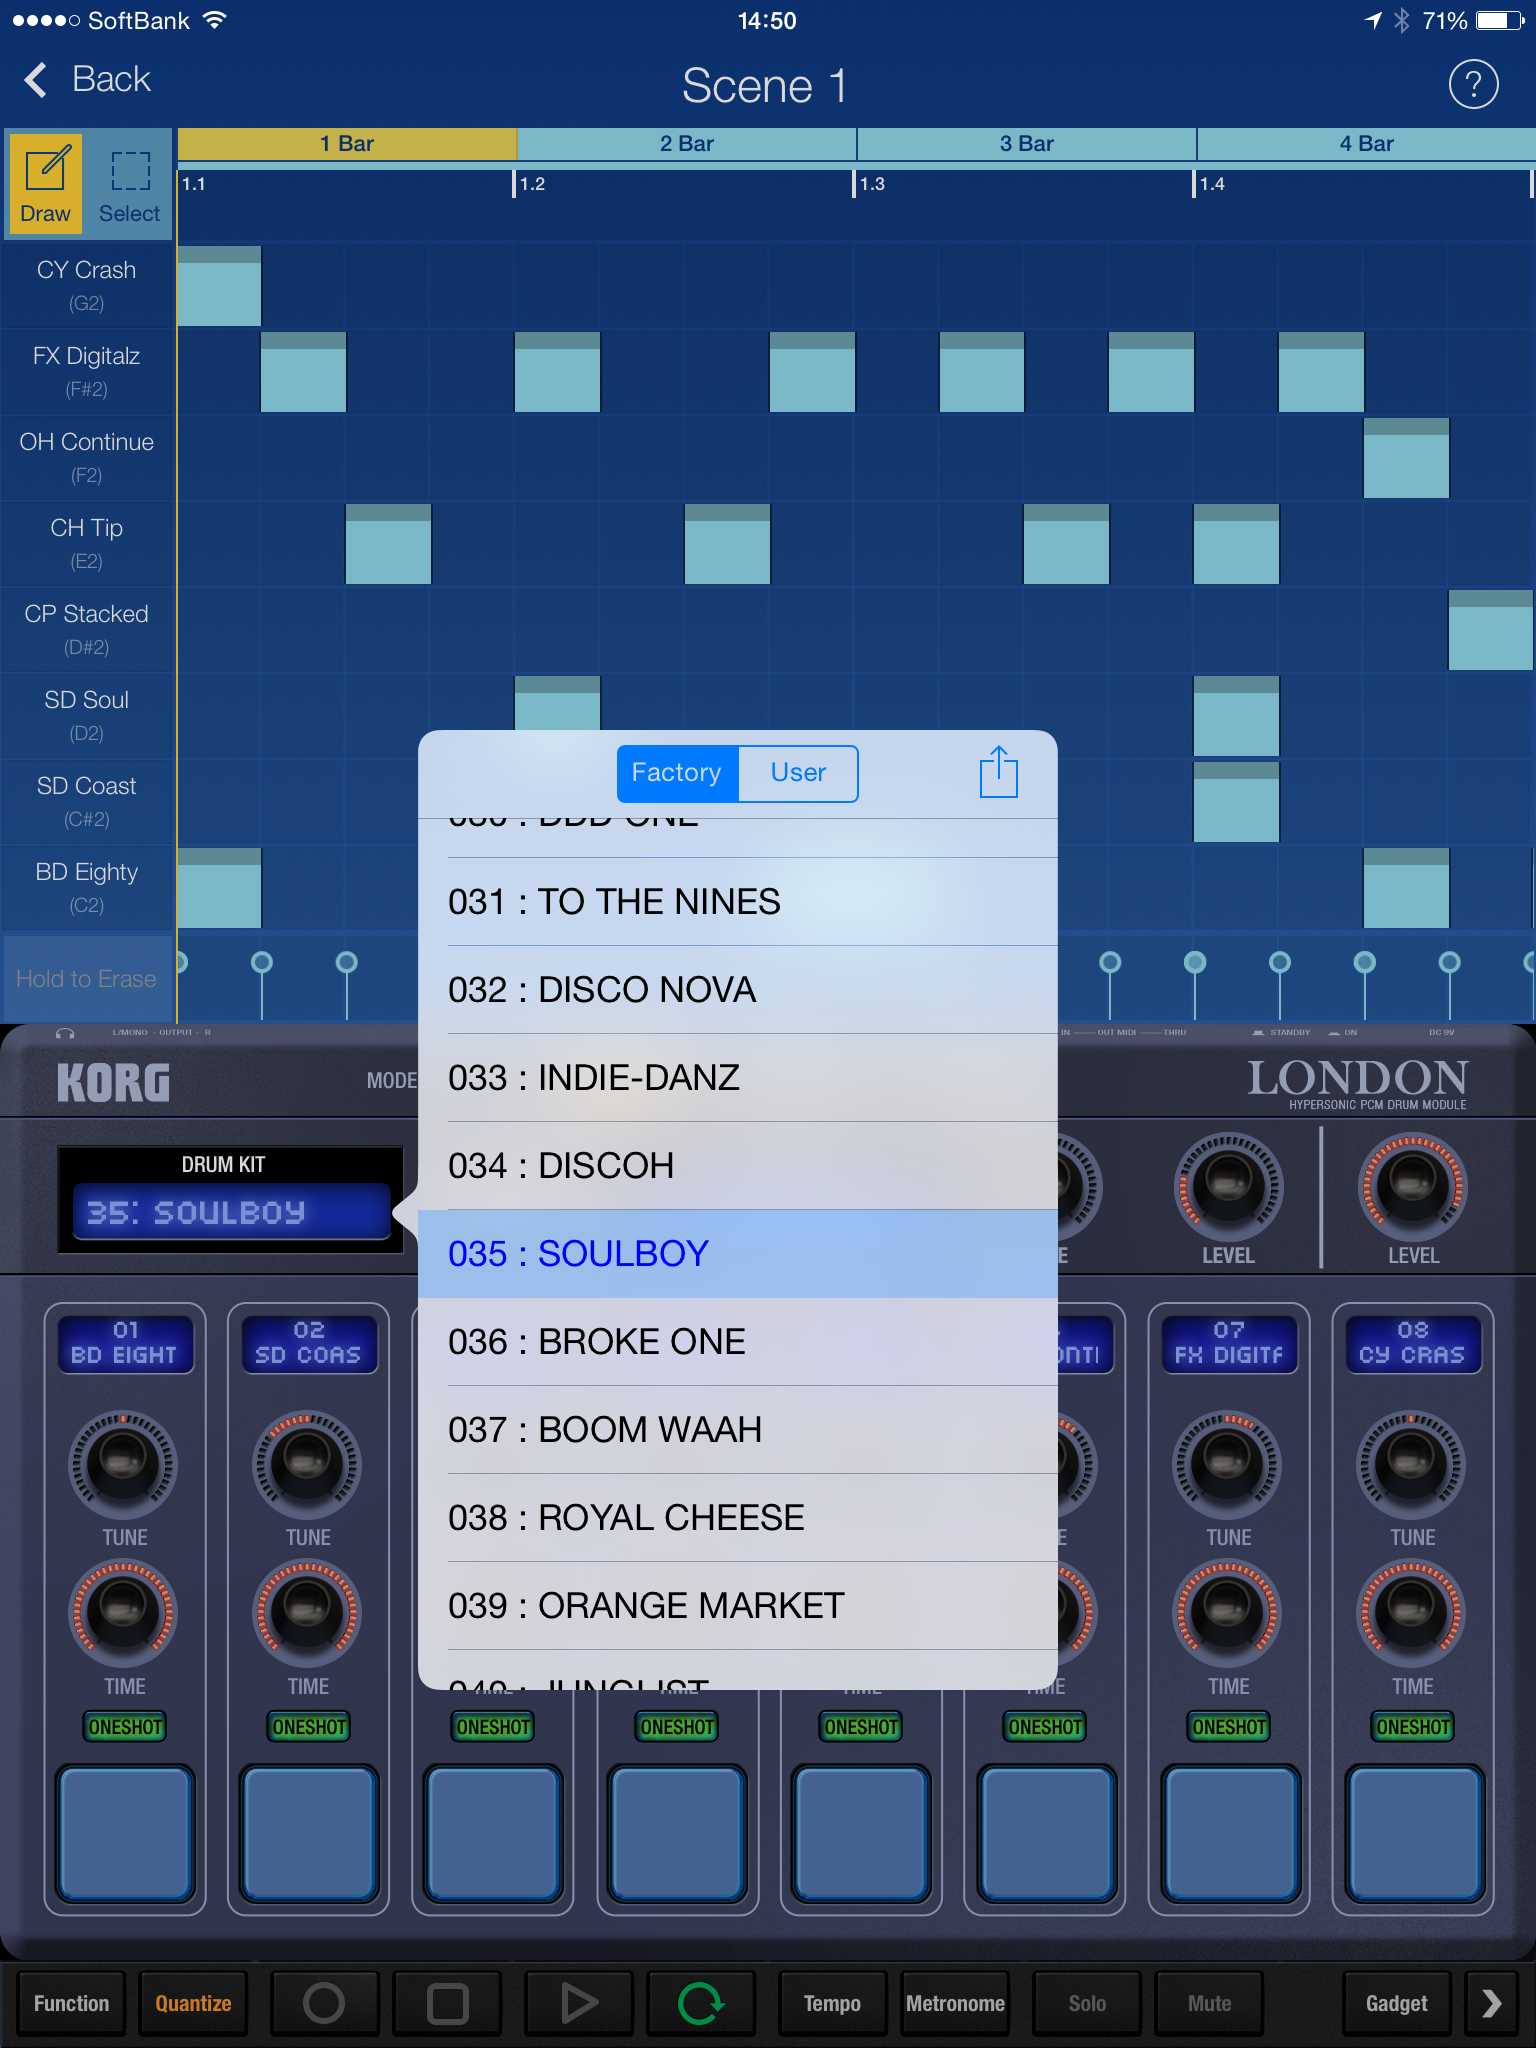Open sample selector for pad 07 FX DIGITF
Screen dimensions: 1536x2048
pos(1229,1343)
